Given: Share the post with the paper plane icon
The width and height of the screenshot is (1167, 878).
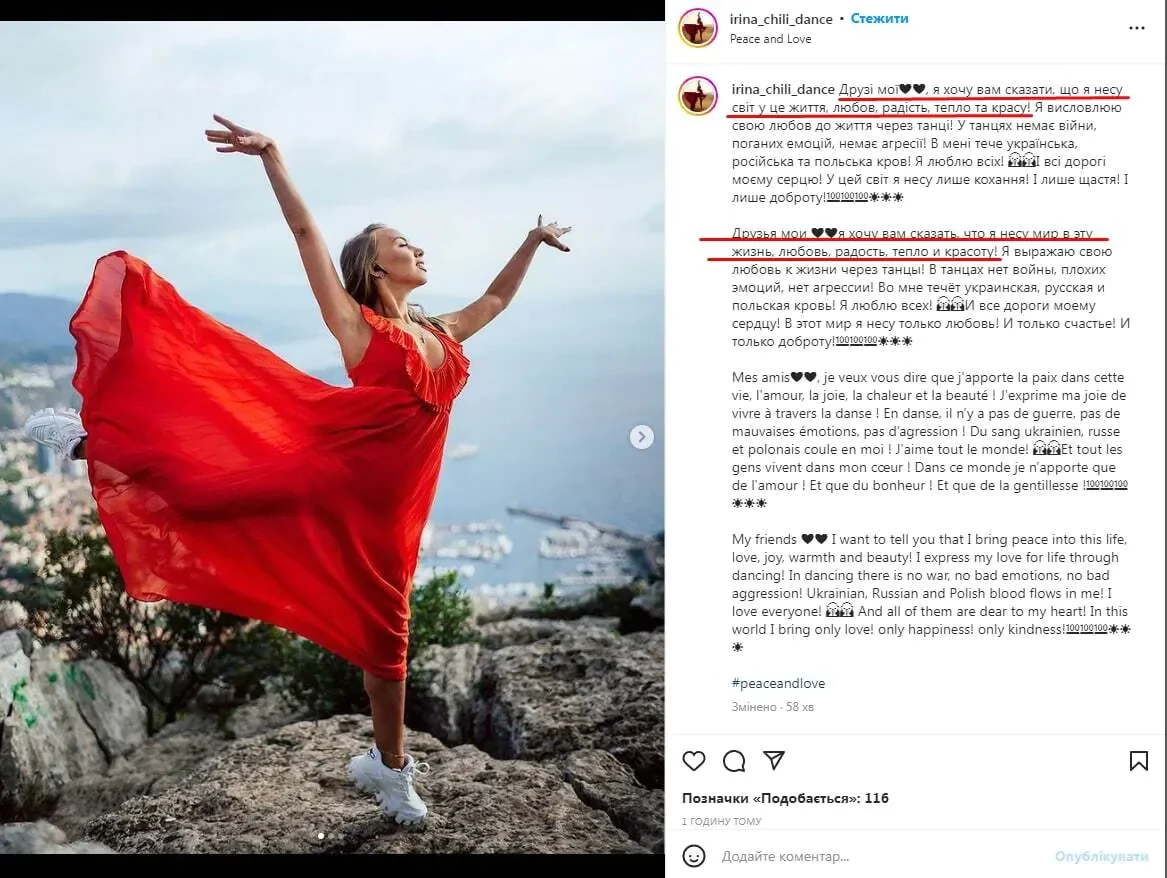Looking at the screenshot, I should pyautogui.click(x=774, y=760).
